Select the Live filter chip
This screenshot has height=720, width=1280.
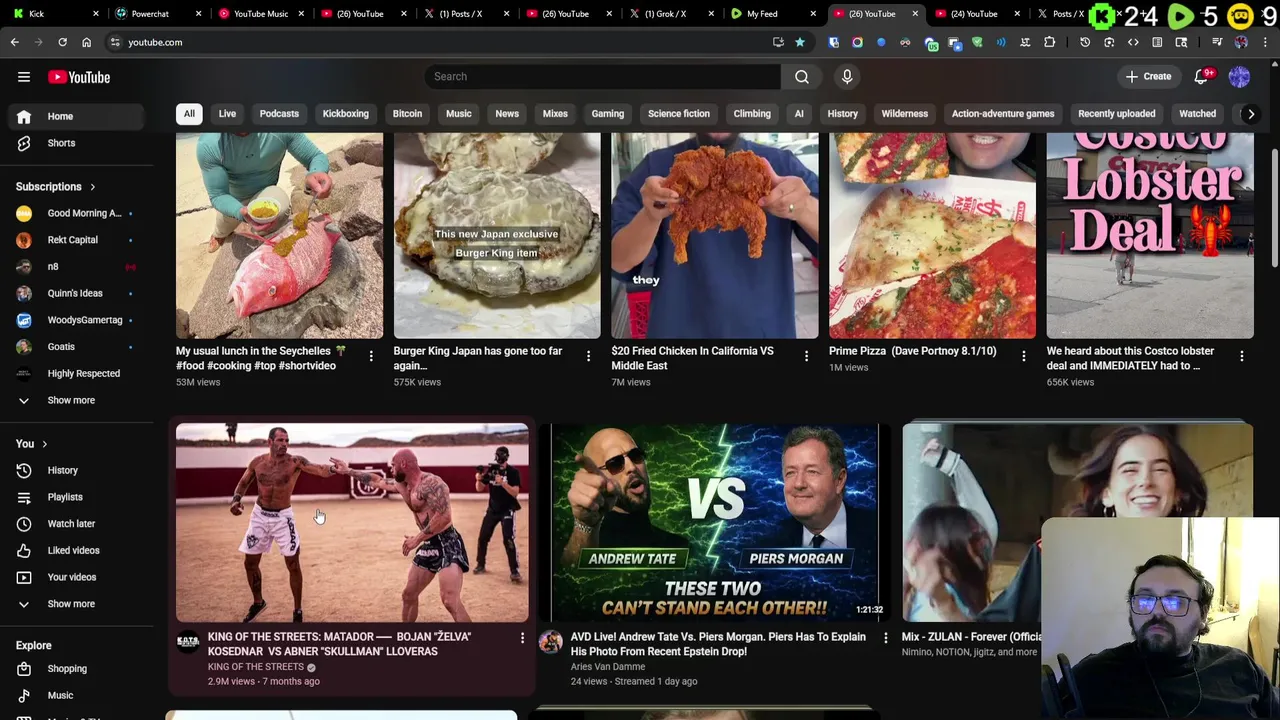point(227,114)
